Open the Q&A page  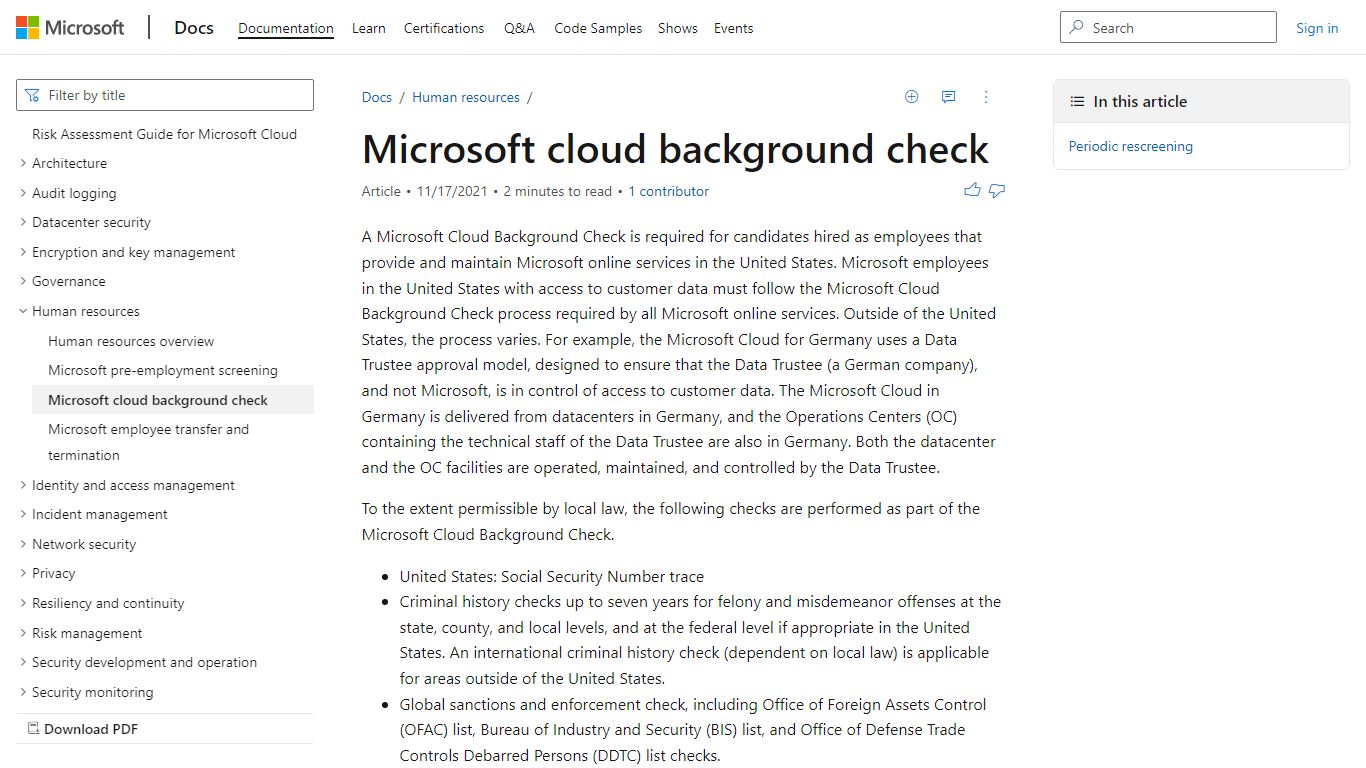point(519,28)
